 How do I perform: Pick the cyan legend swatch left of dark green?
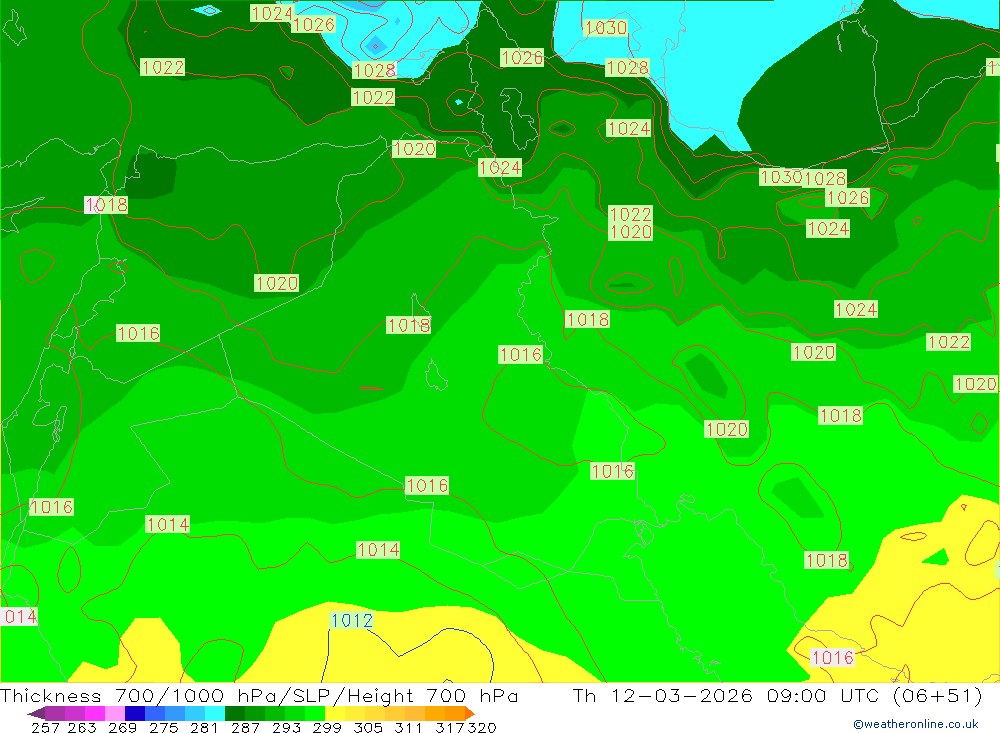215,713
